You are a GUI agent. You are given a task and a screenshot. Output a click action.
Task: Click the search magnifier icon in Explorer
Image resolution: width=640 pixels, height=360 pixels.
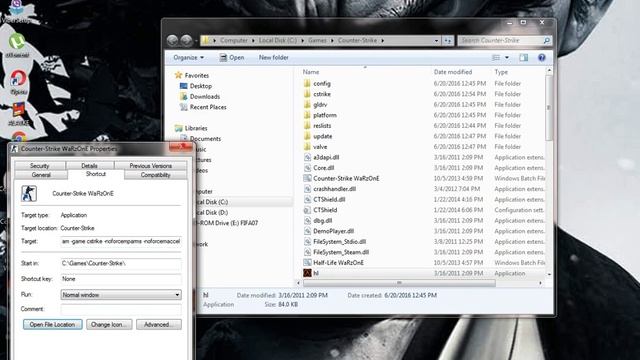coord(547,40)
